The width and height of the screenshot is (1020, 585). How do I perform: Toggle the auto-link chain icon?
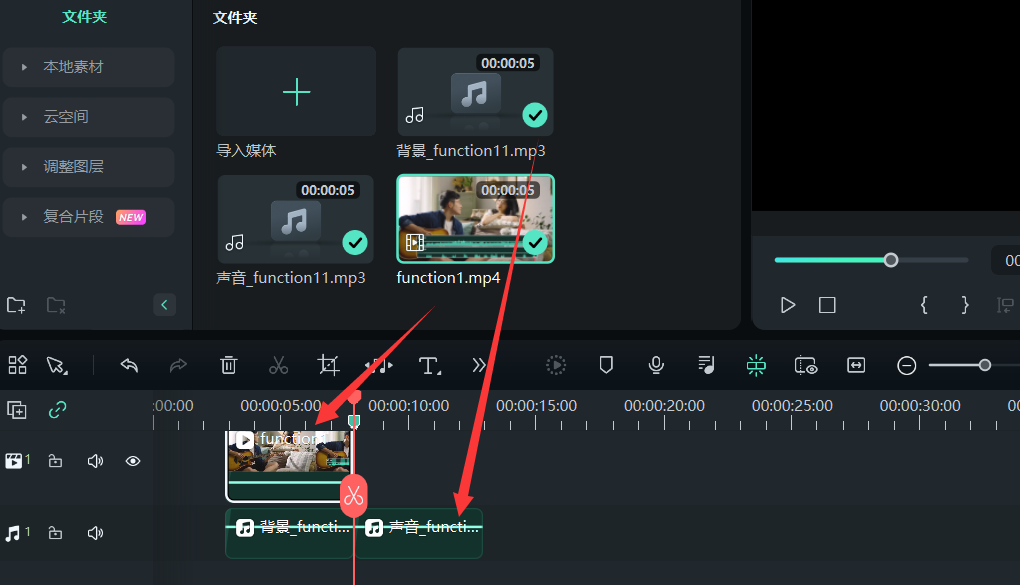click(x=58, y=409)
